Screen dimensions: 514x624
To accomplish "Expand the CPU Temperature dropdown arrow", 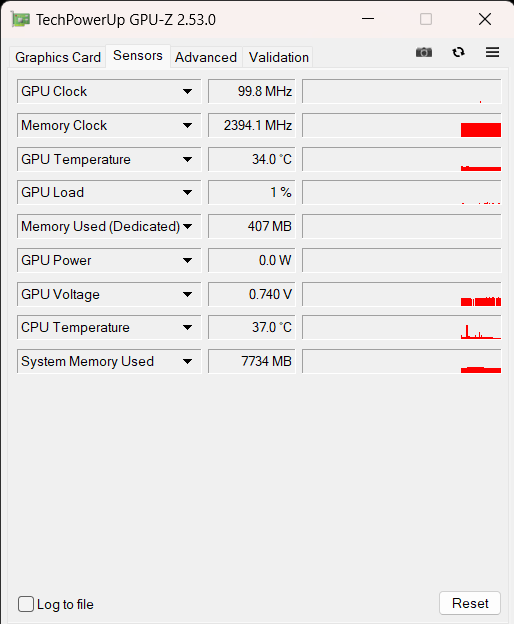I will point(187,328).
